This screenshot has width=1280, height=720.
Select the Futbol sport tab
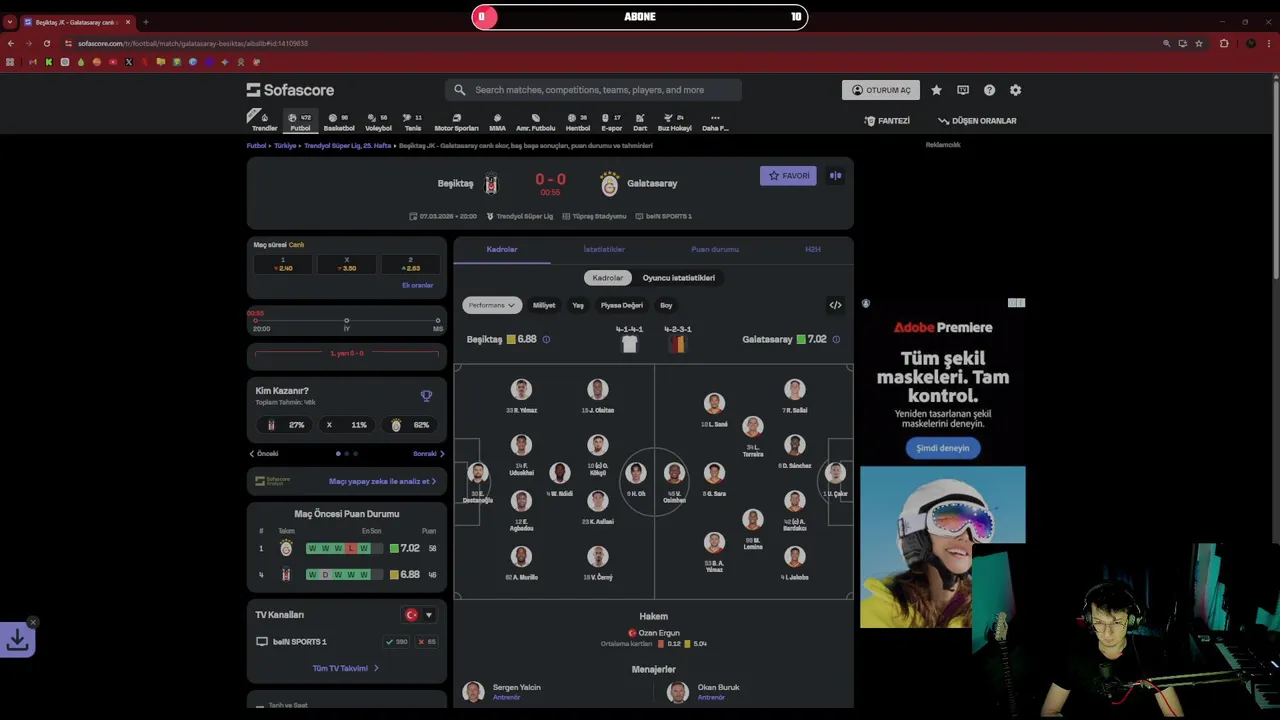300,122
